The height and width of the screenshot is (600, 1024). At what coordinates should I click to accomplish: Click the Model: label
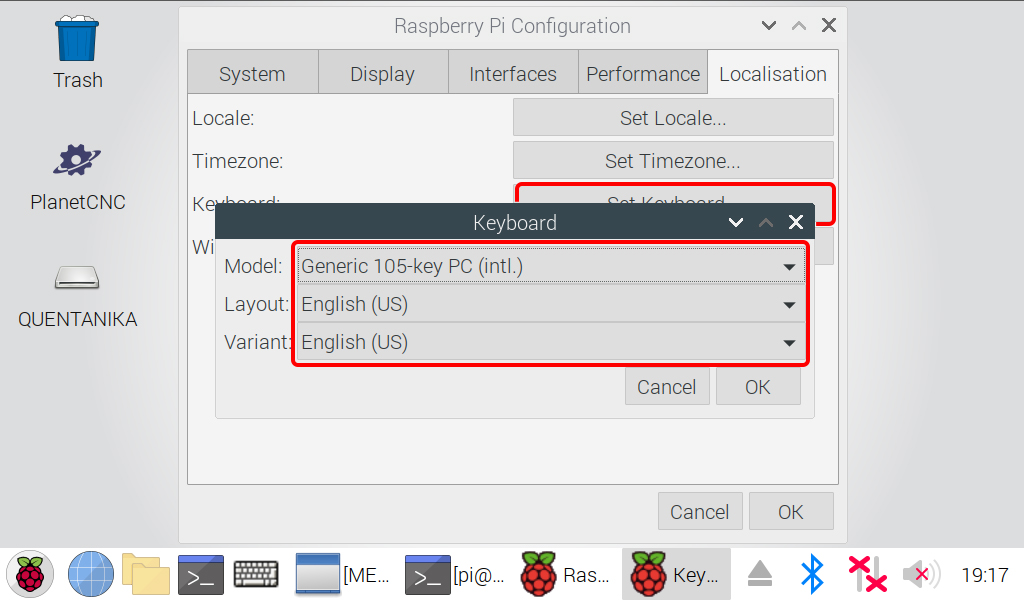(x=253, y=266)
